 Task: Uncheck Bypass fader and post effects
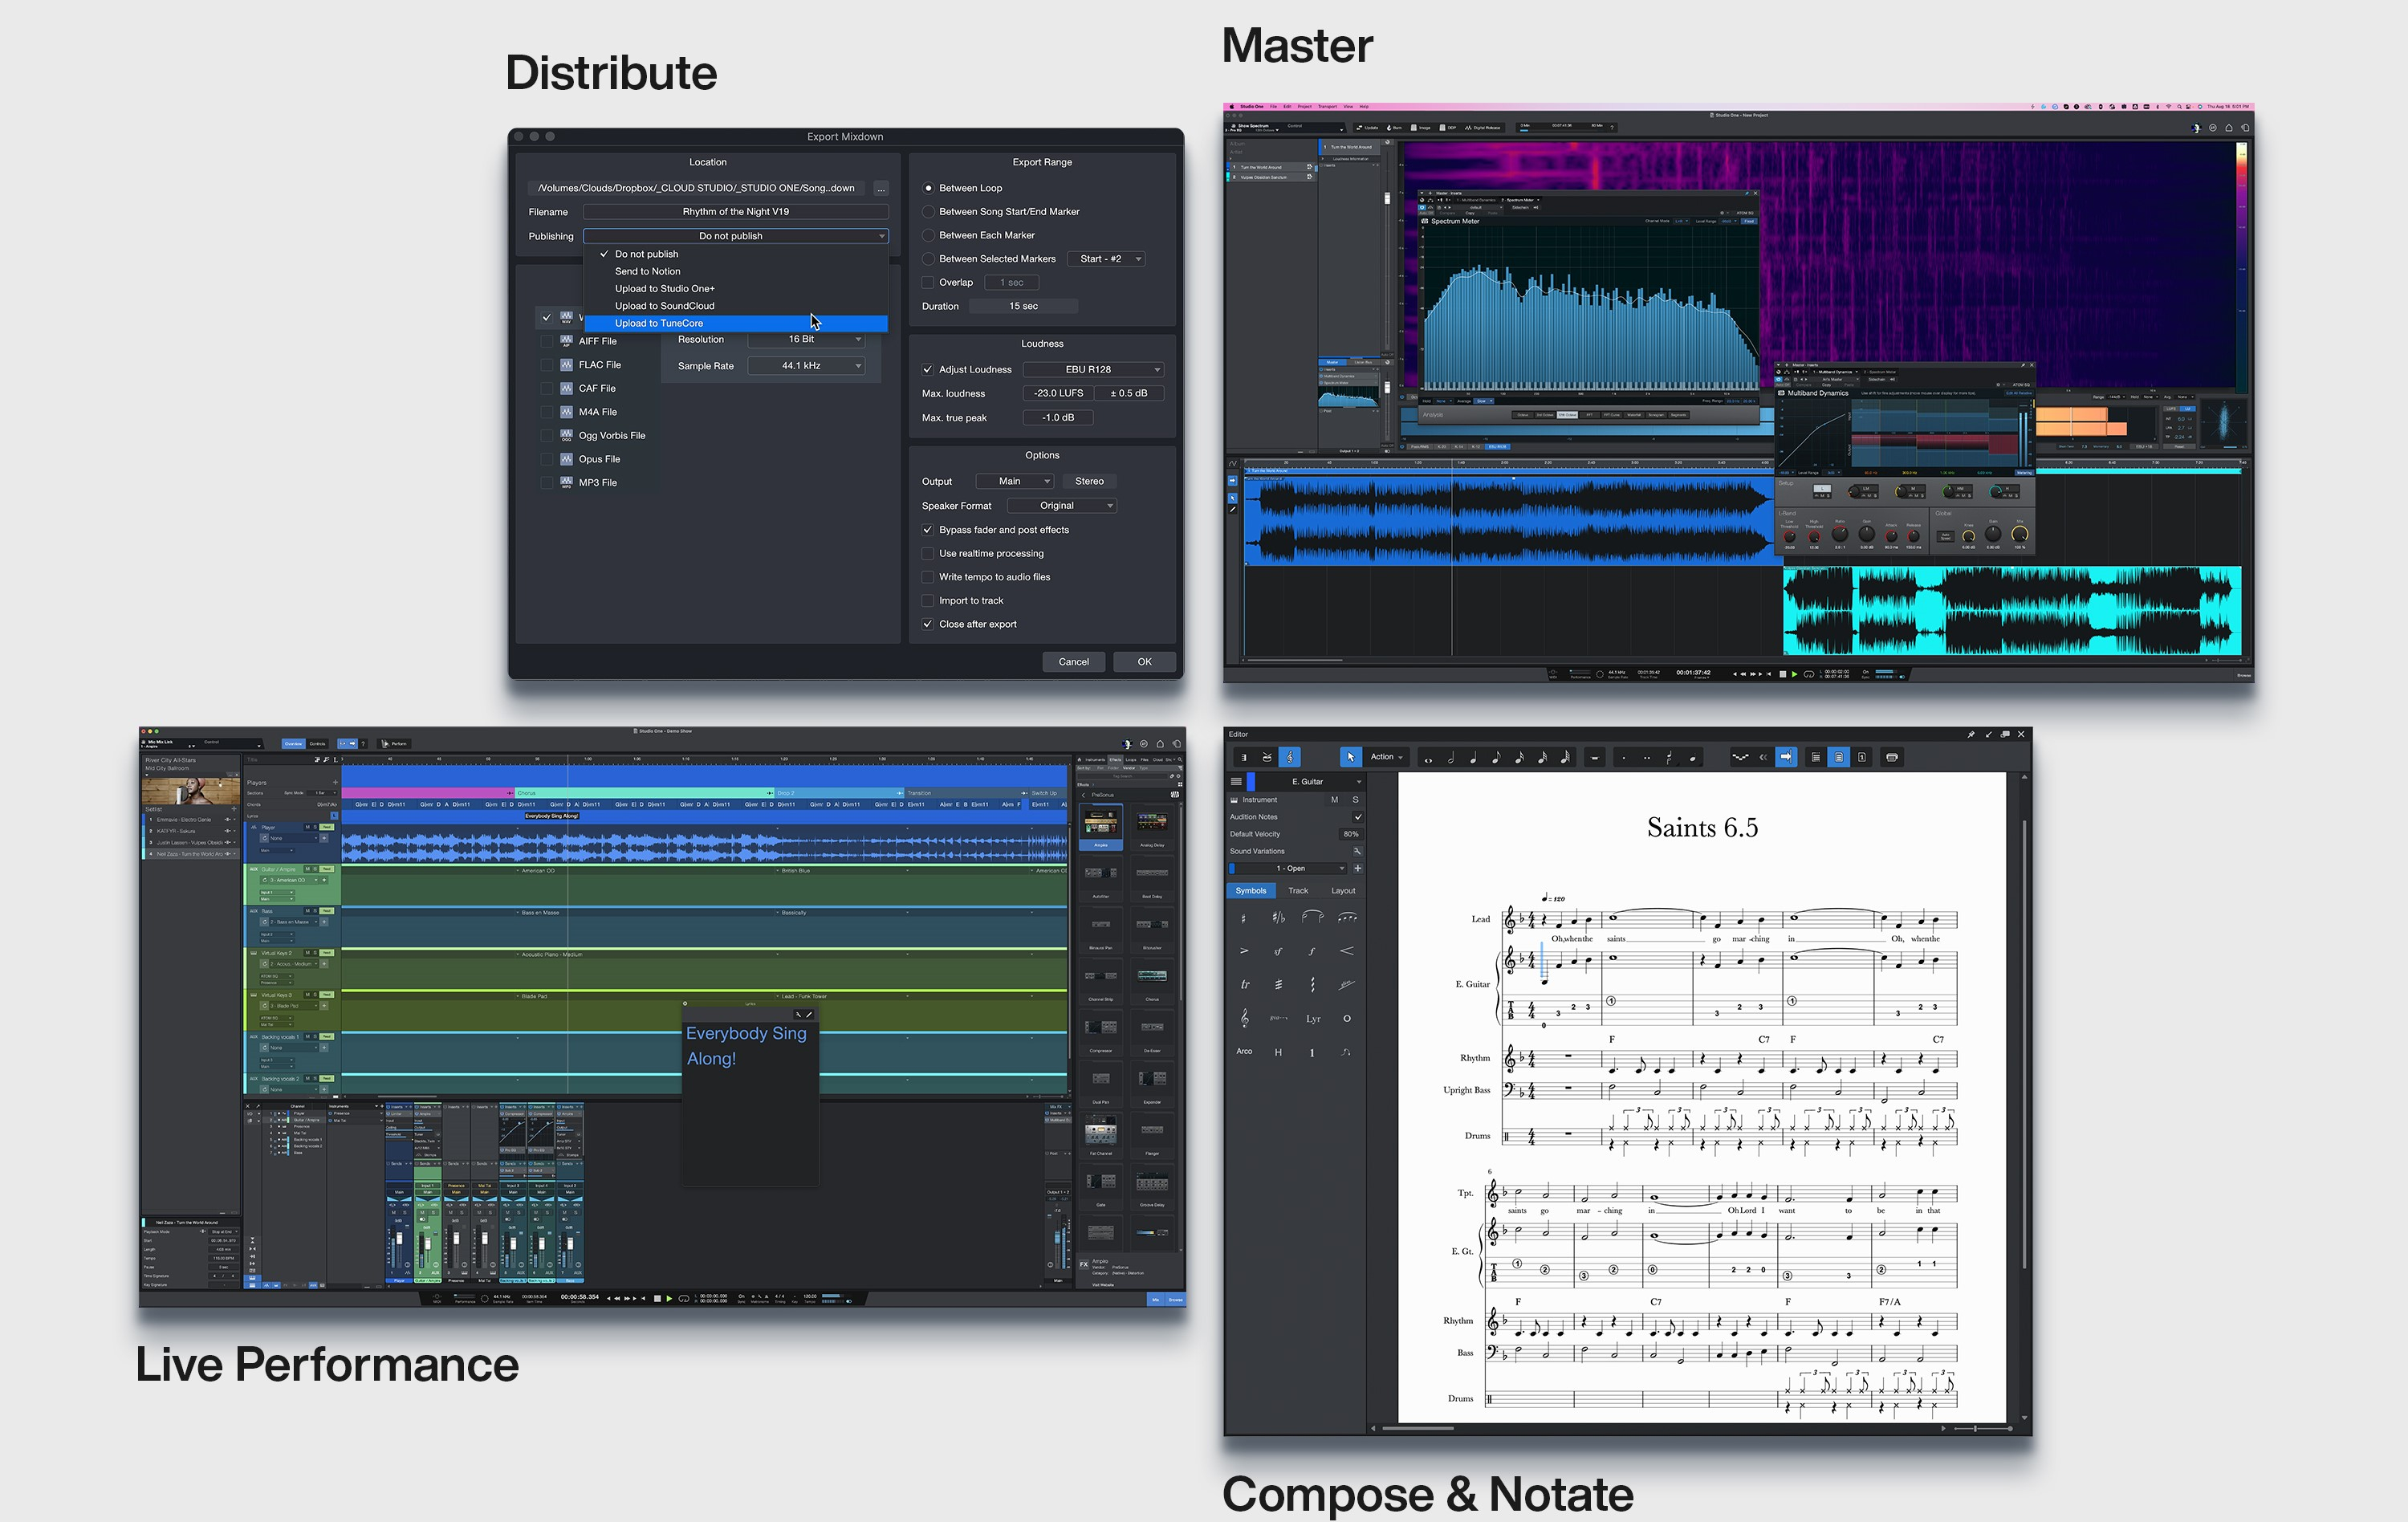(928, 530)
